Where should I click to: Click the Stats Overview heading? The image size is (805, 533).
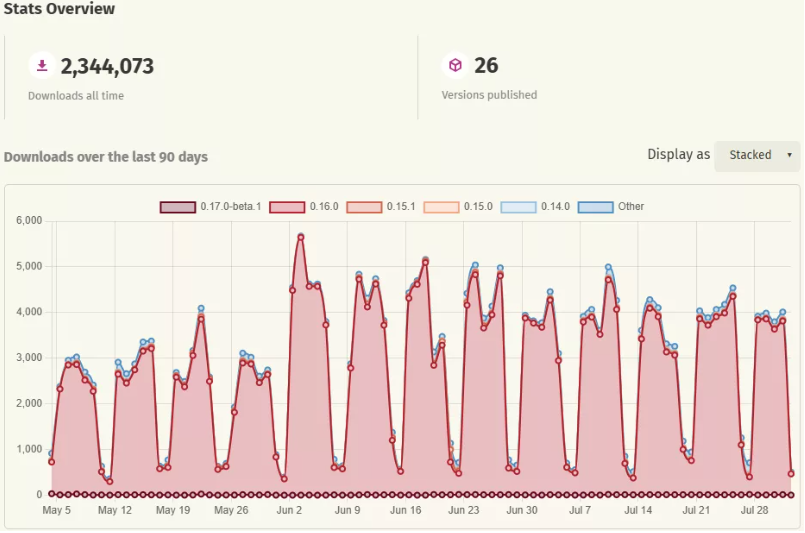tap(59, 9)
